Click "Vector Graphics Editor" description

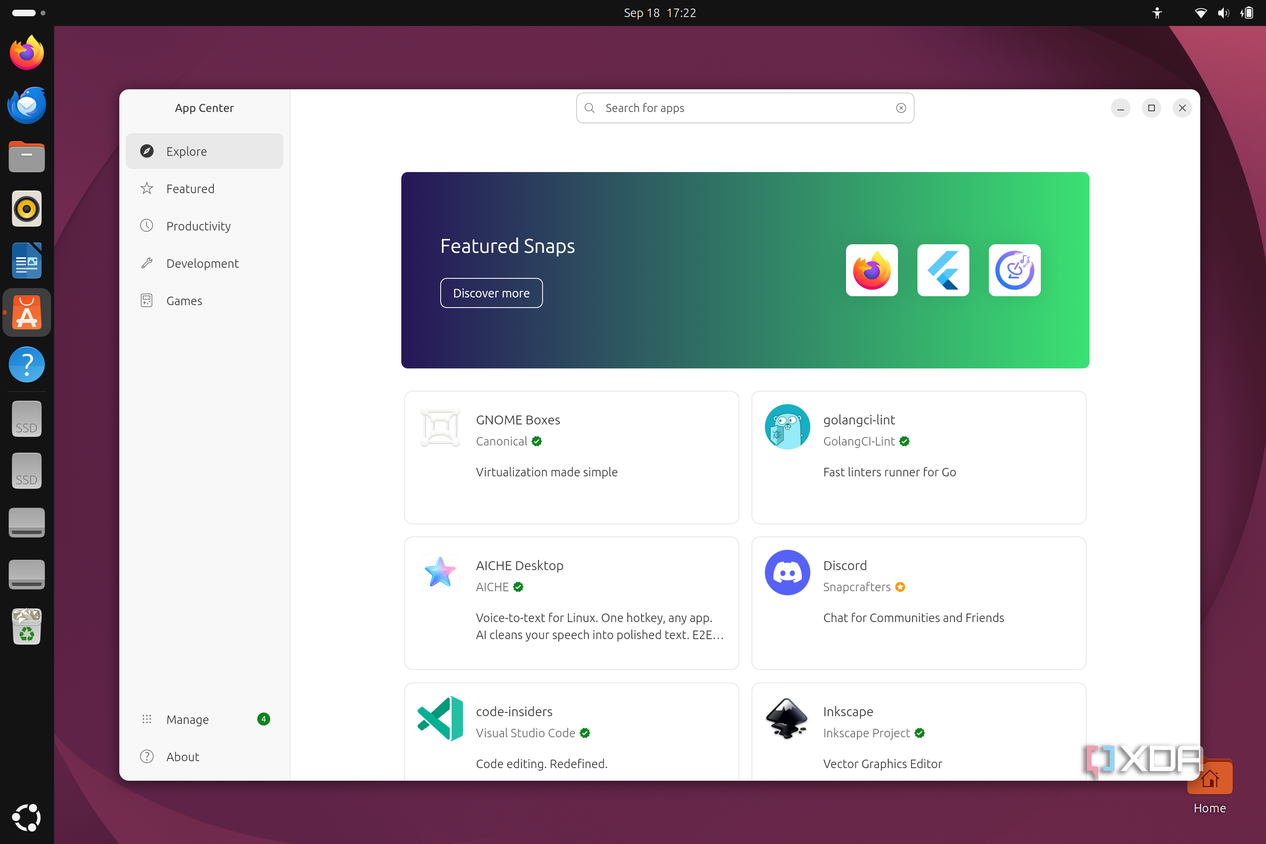(x=883, y=764)
